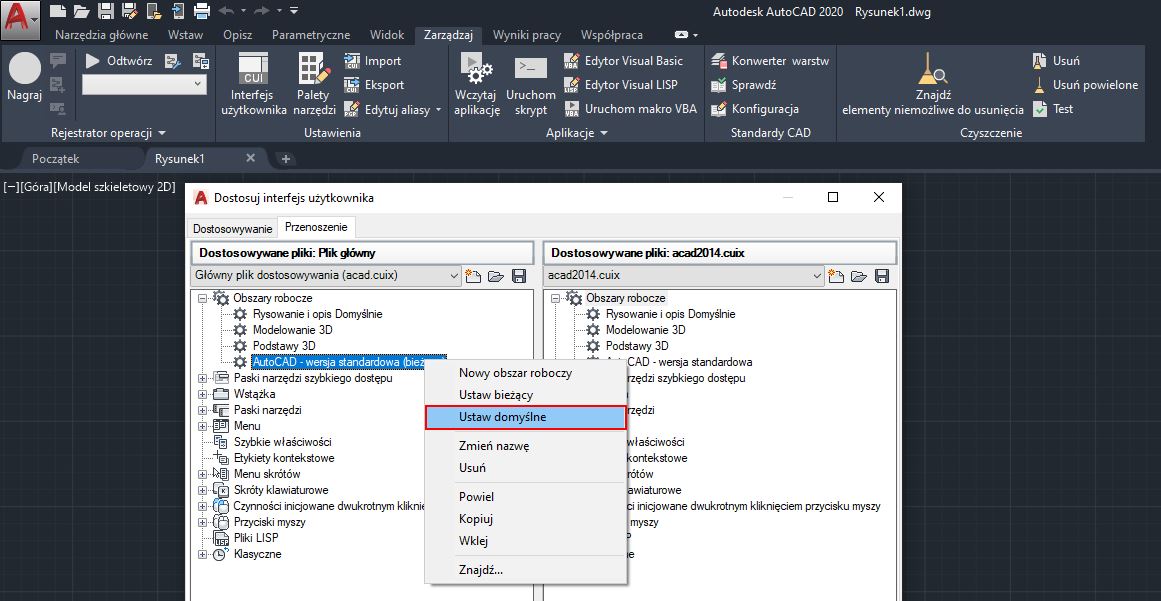The height and width of the screenshot is (601, 1161).
Task: Click Uruchom makro VBA
Action: click(630, 109)
